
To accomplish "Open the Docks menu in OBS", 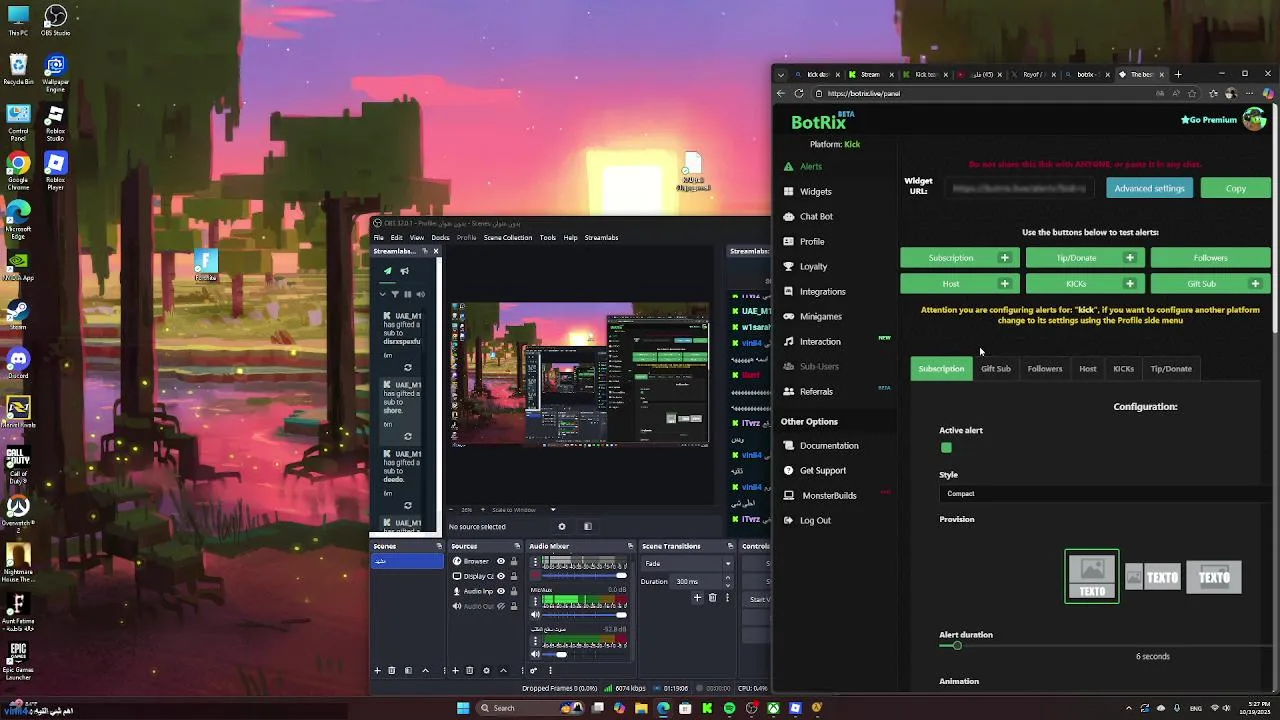I will [440, 238].
